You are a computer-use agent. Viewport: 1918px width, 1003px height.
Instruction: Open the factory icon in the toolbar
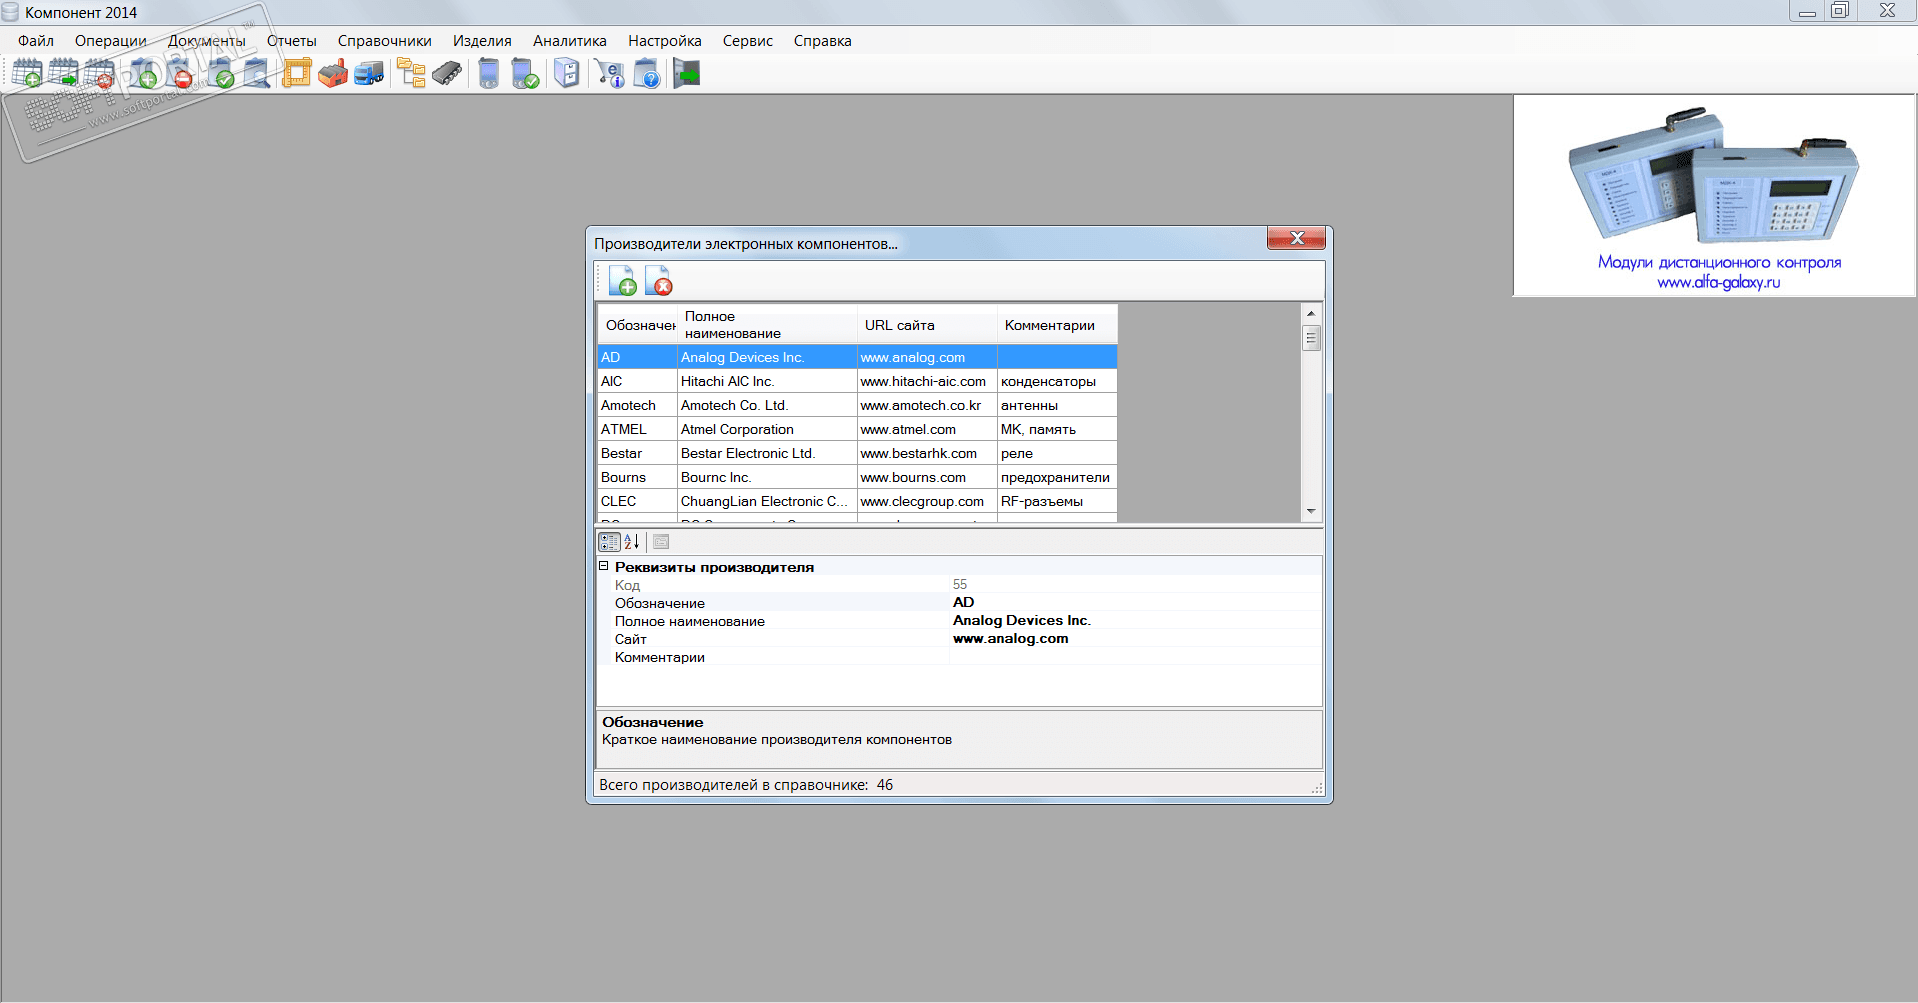click(333, 73)
